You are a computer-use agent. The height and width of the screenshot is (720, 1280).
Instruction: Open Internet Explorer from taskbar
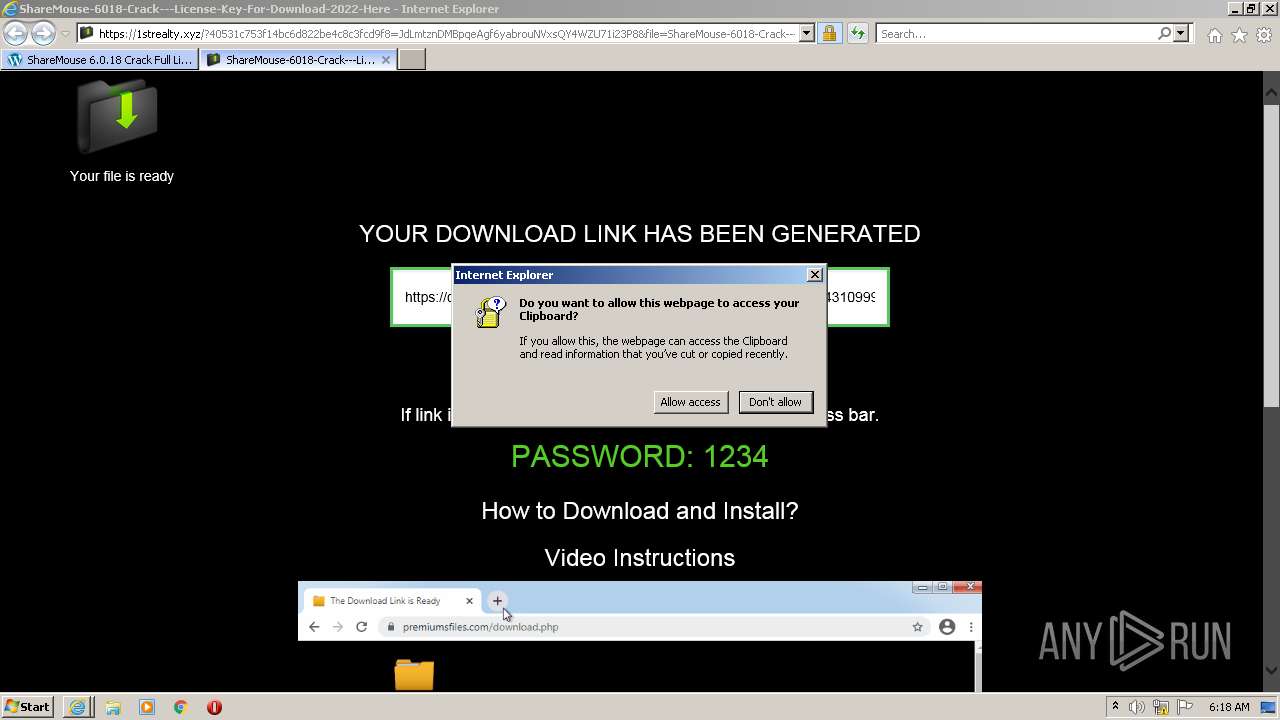(x=77, y=707)
